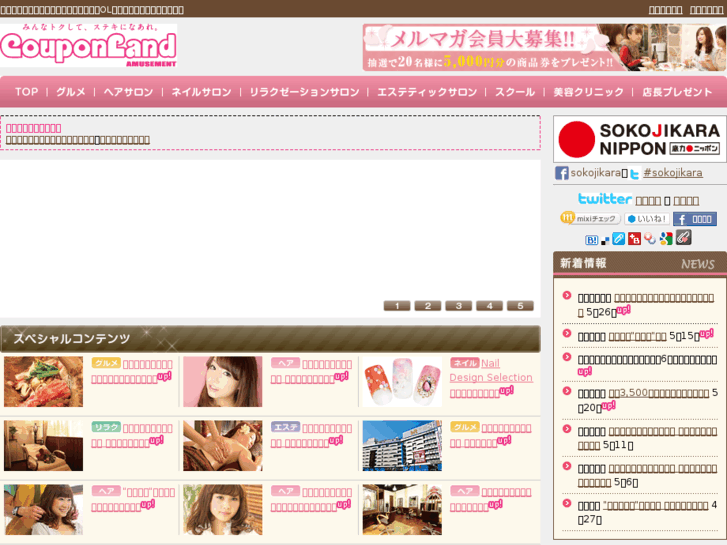Bookmark with the Hatena B! icon
727x545 pixels.
[591, 240]
